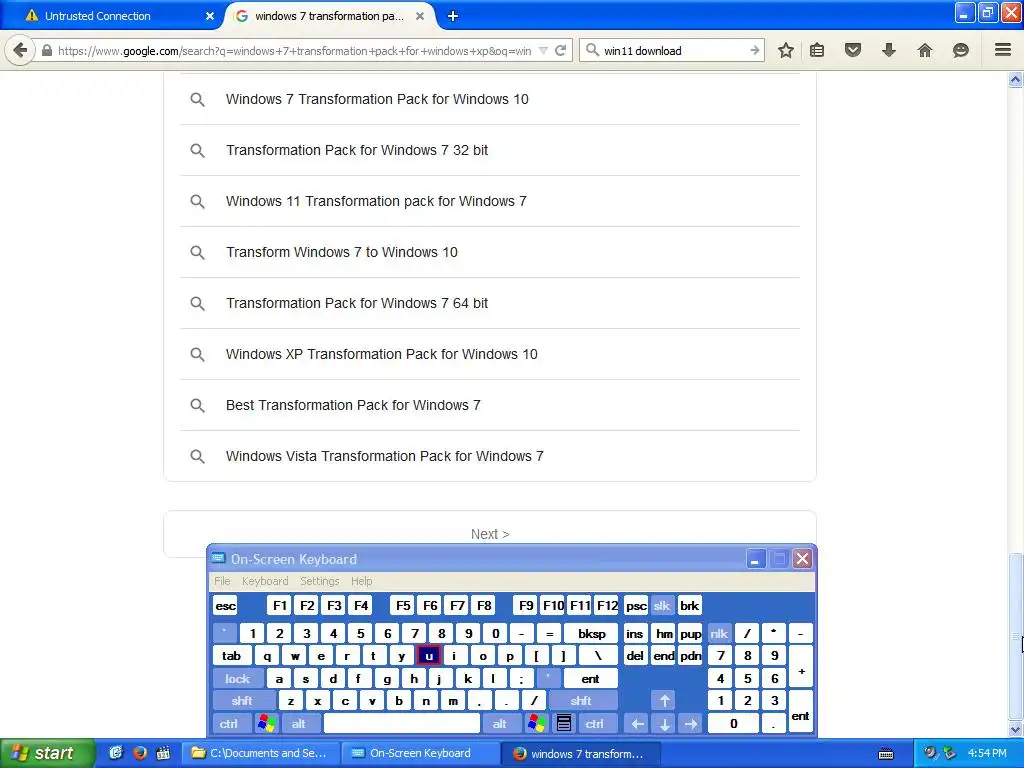This screenshot has width=1024, height=768.
Task: Go to the home page icon
Action: pyautogui.click(x=924, y=50)
